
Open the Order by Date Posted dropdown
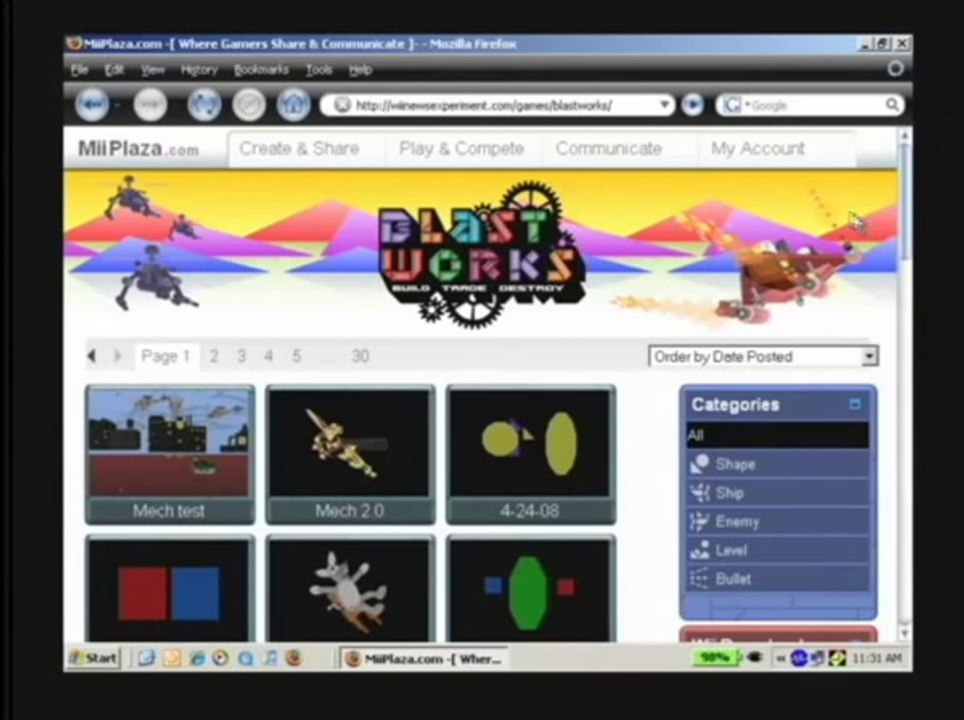764,357
